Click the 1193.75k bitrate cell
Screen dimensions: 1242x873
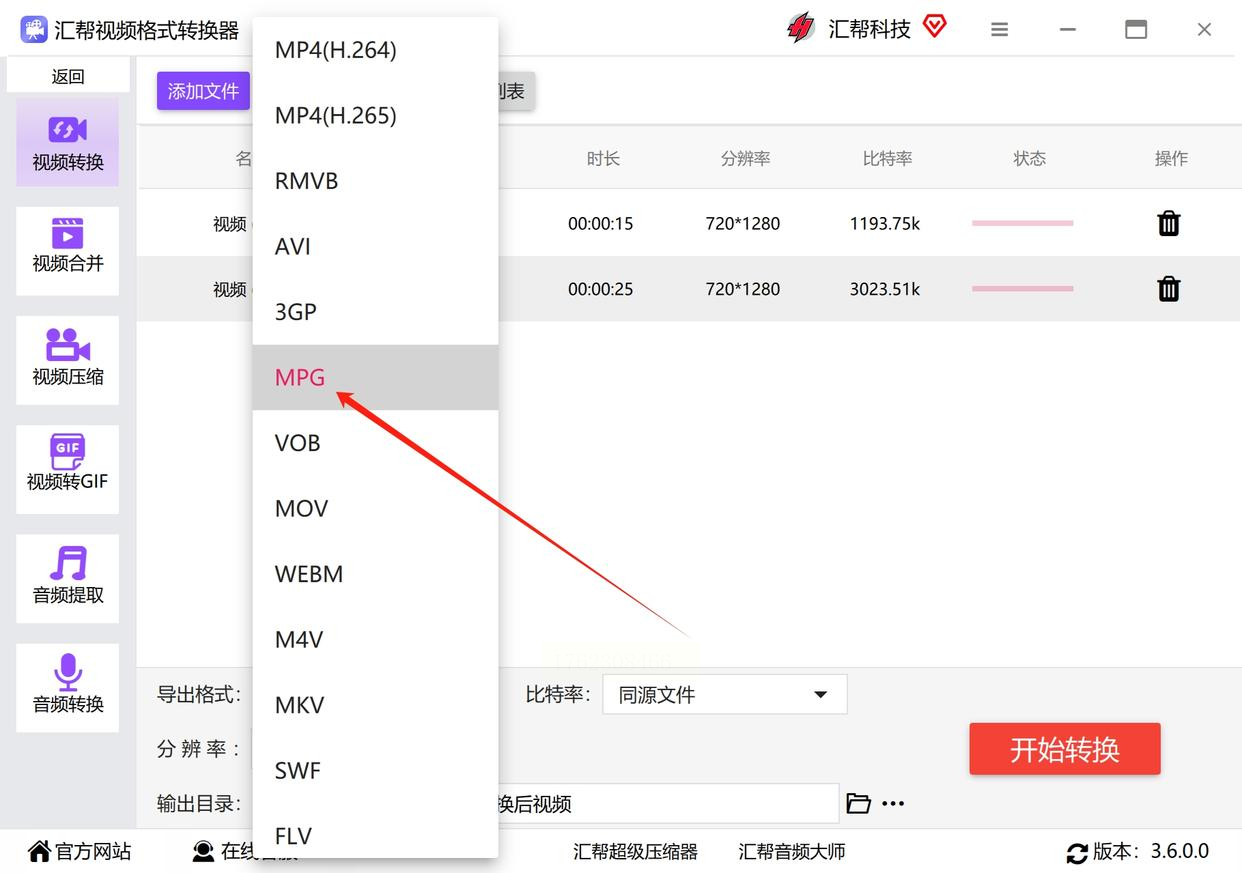coord(885,224)
